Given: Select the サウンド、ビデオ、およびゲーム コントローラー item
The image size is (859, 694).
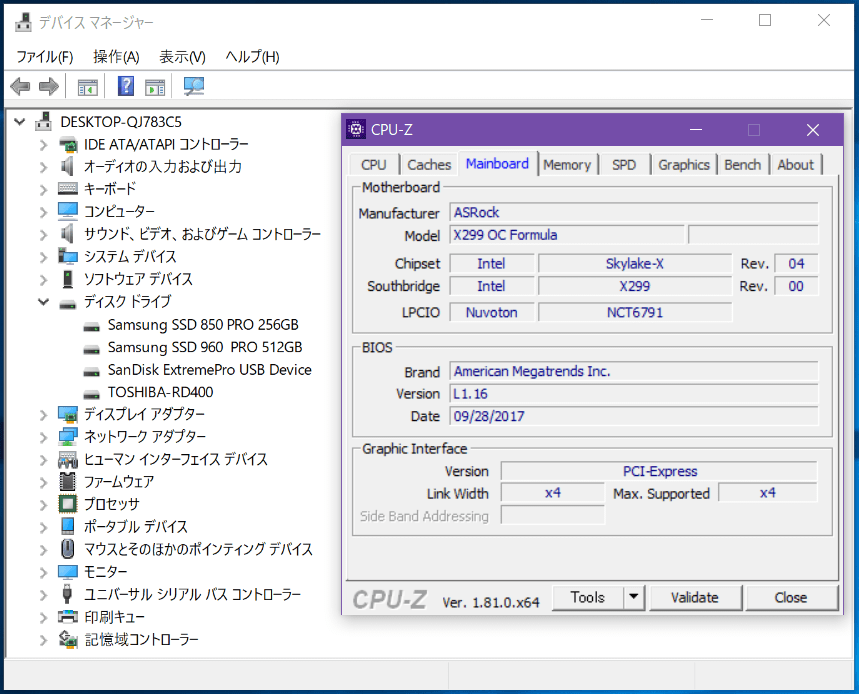Looking at the screenshot, I should click(x=202, y=234).
